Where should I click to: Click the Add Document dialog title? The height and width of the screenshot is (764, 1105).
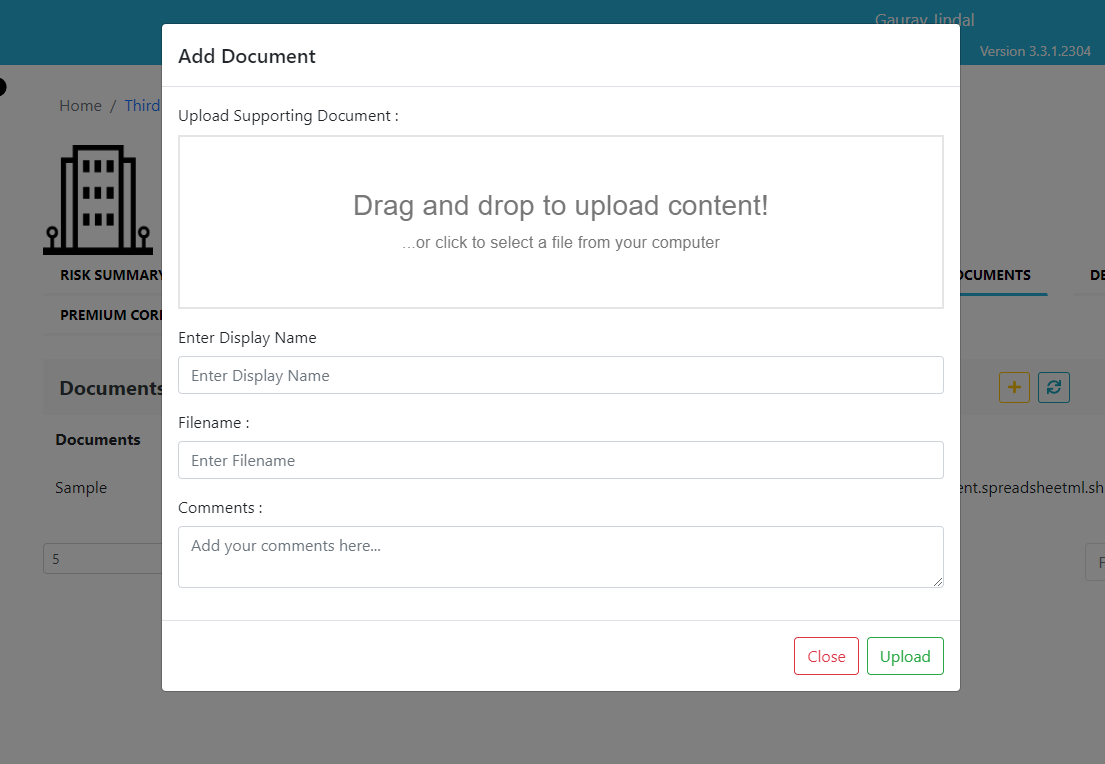[247, 56]
